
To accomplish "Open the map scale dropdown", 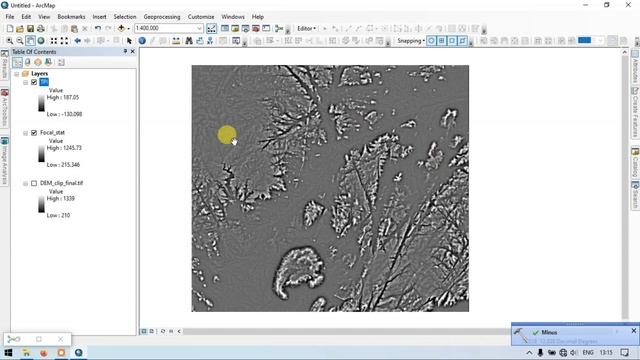I will coord(199,29).
